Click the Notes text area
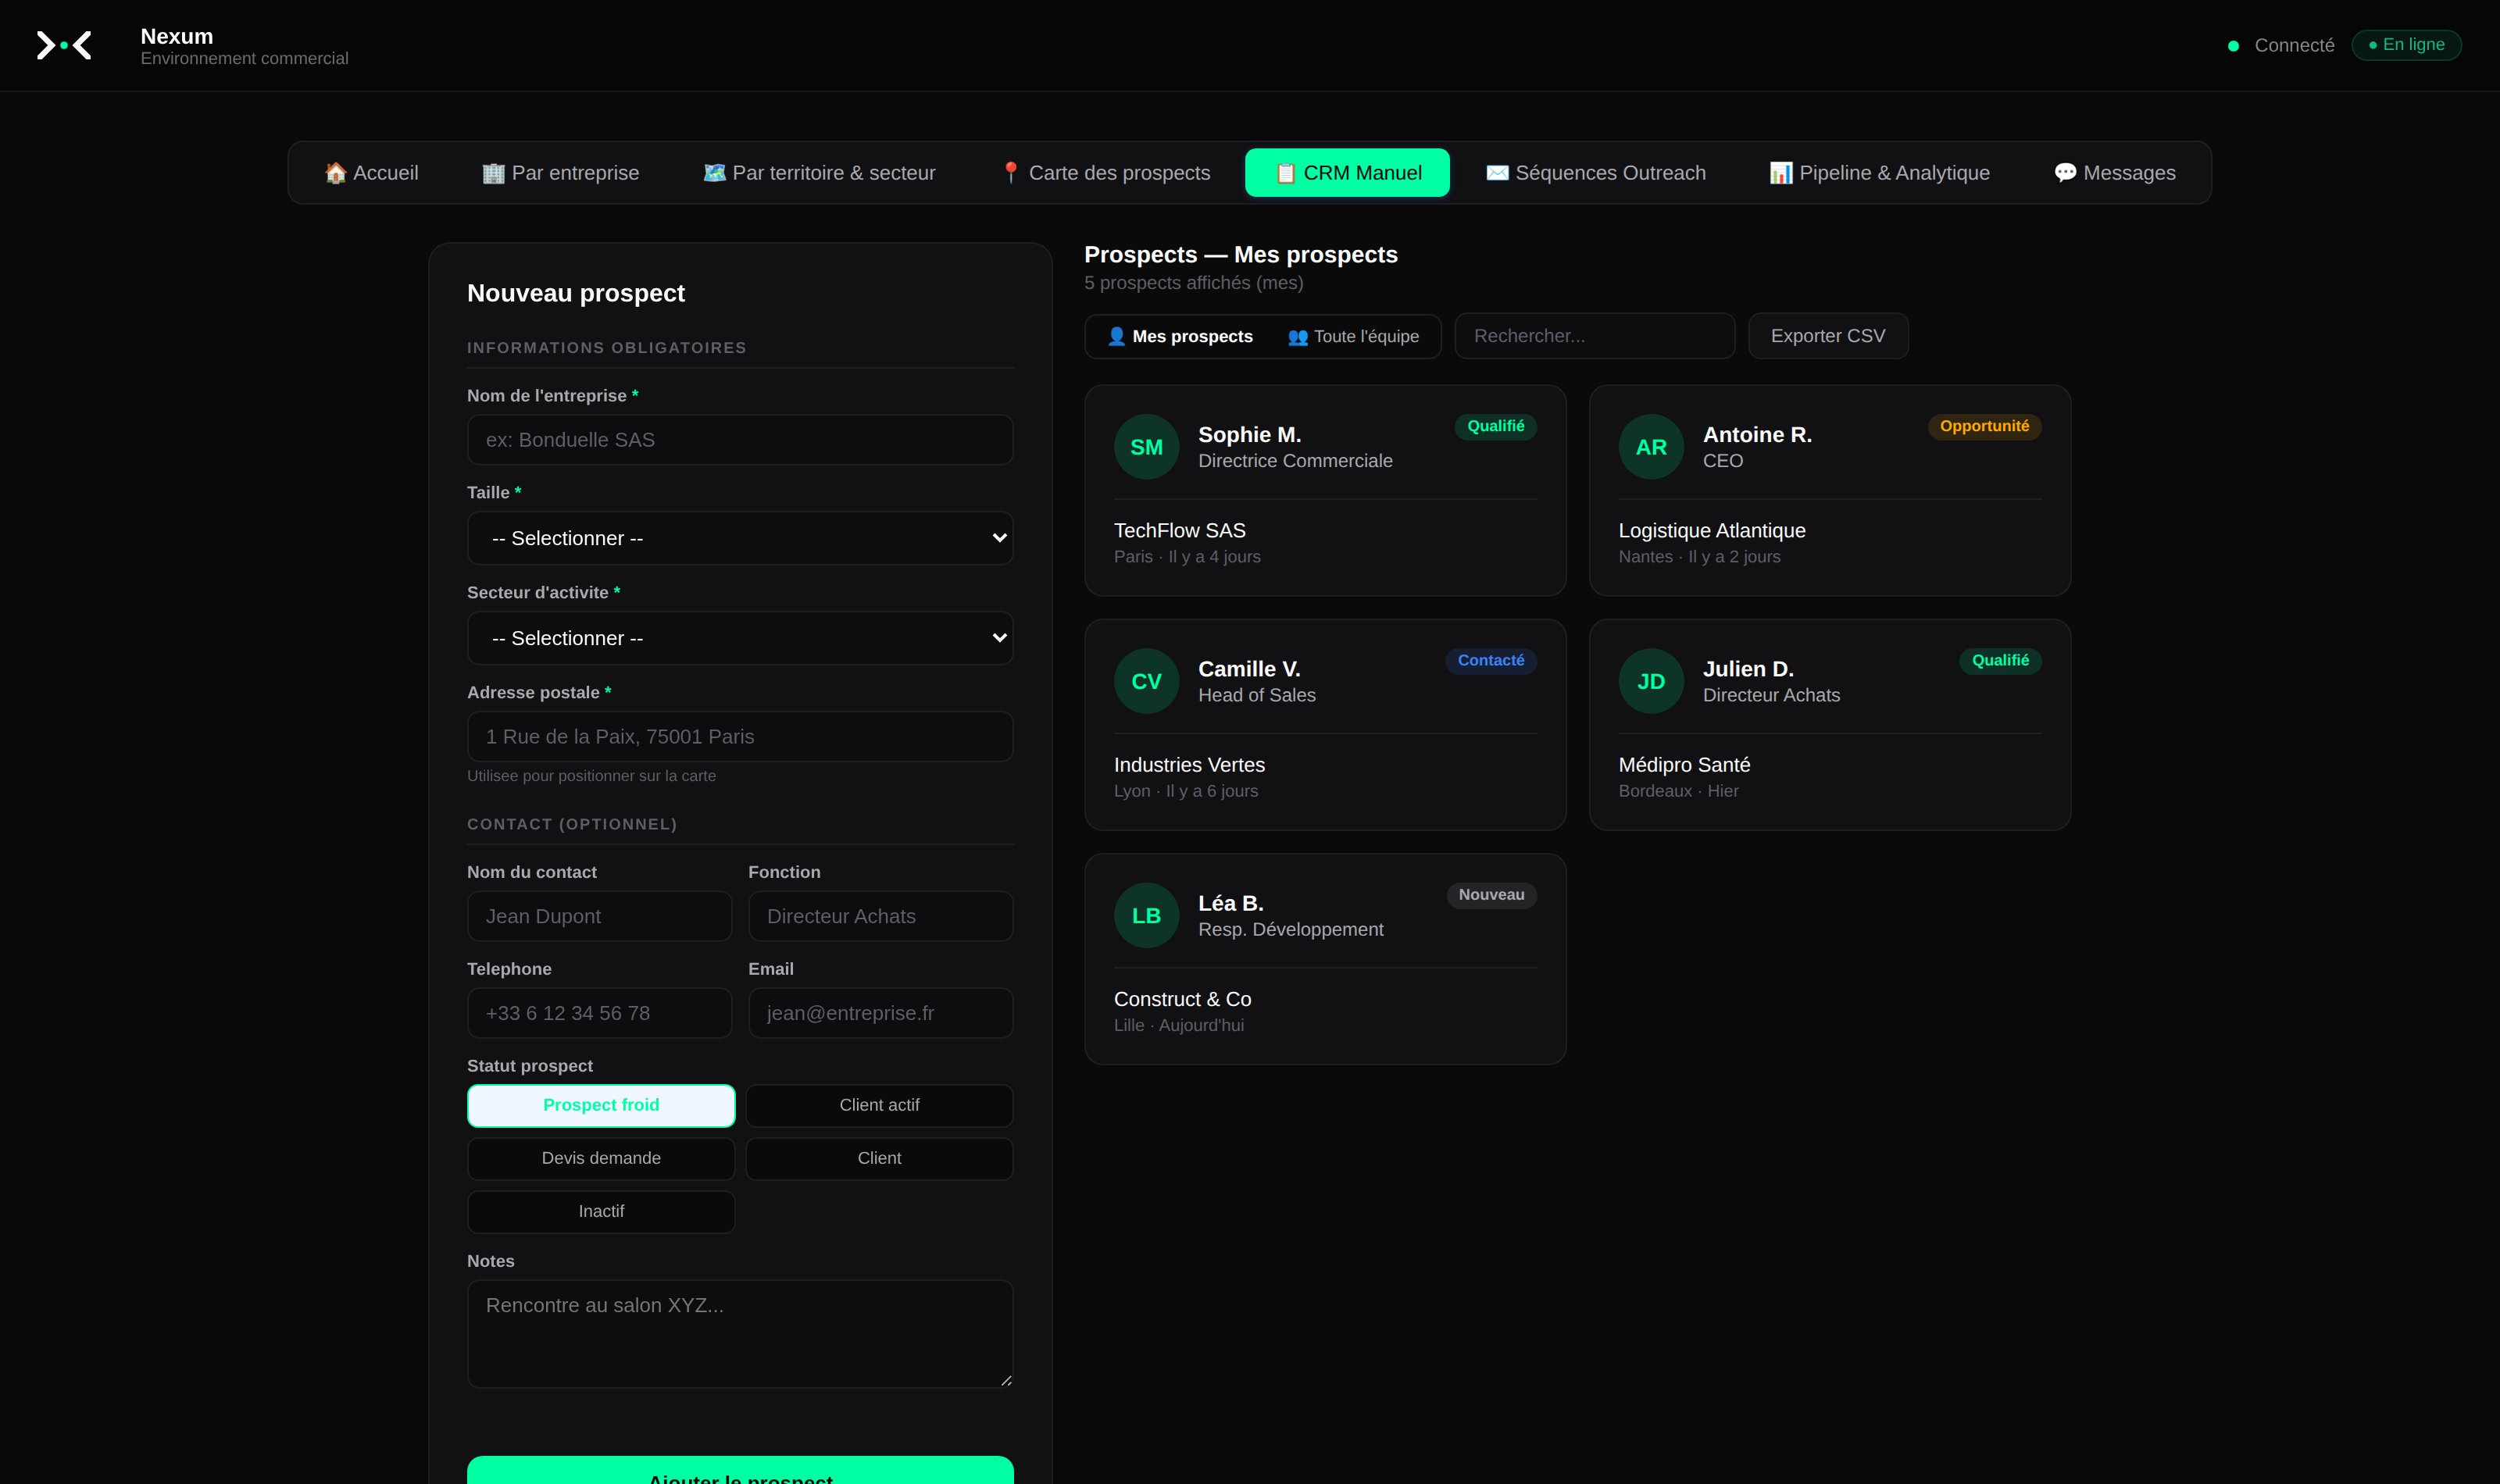The image size is (2500, 1484). [740, 1334]
